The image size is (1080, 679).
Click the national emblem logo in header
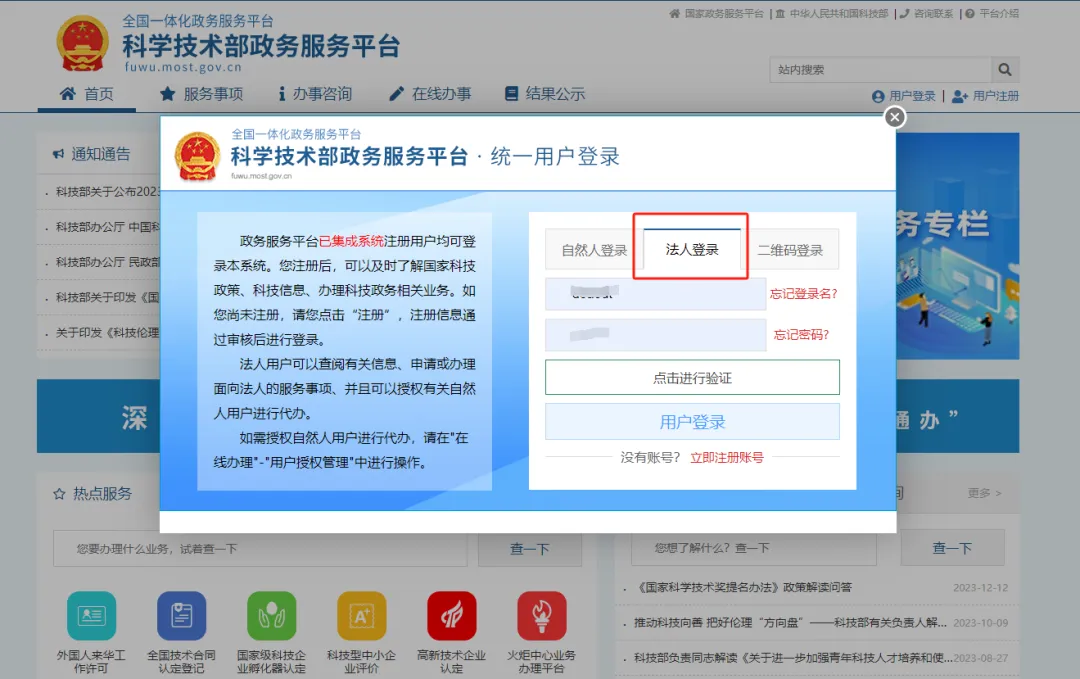(x=82, y=45)
